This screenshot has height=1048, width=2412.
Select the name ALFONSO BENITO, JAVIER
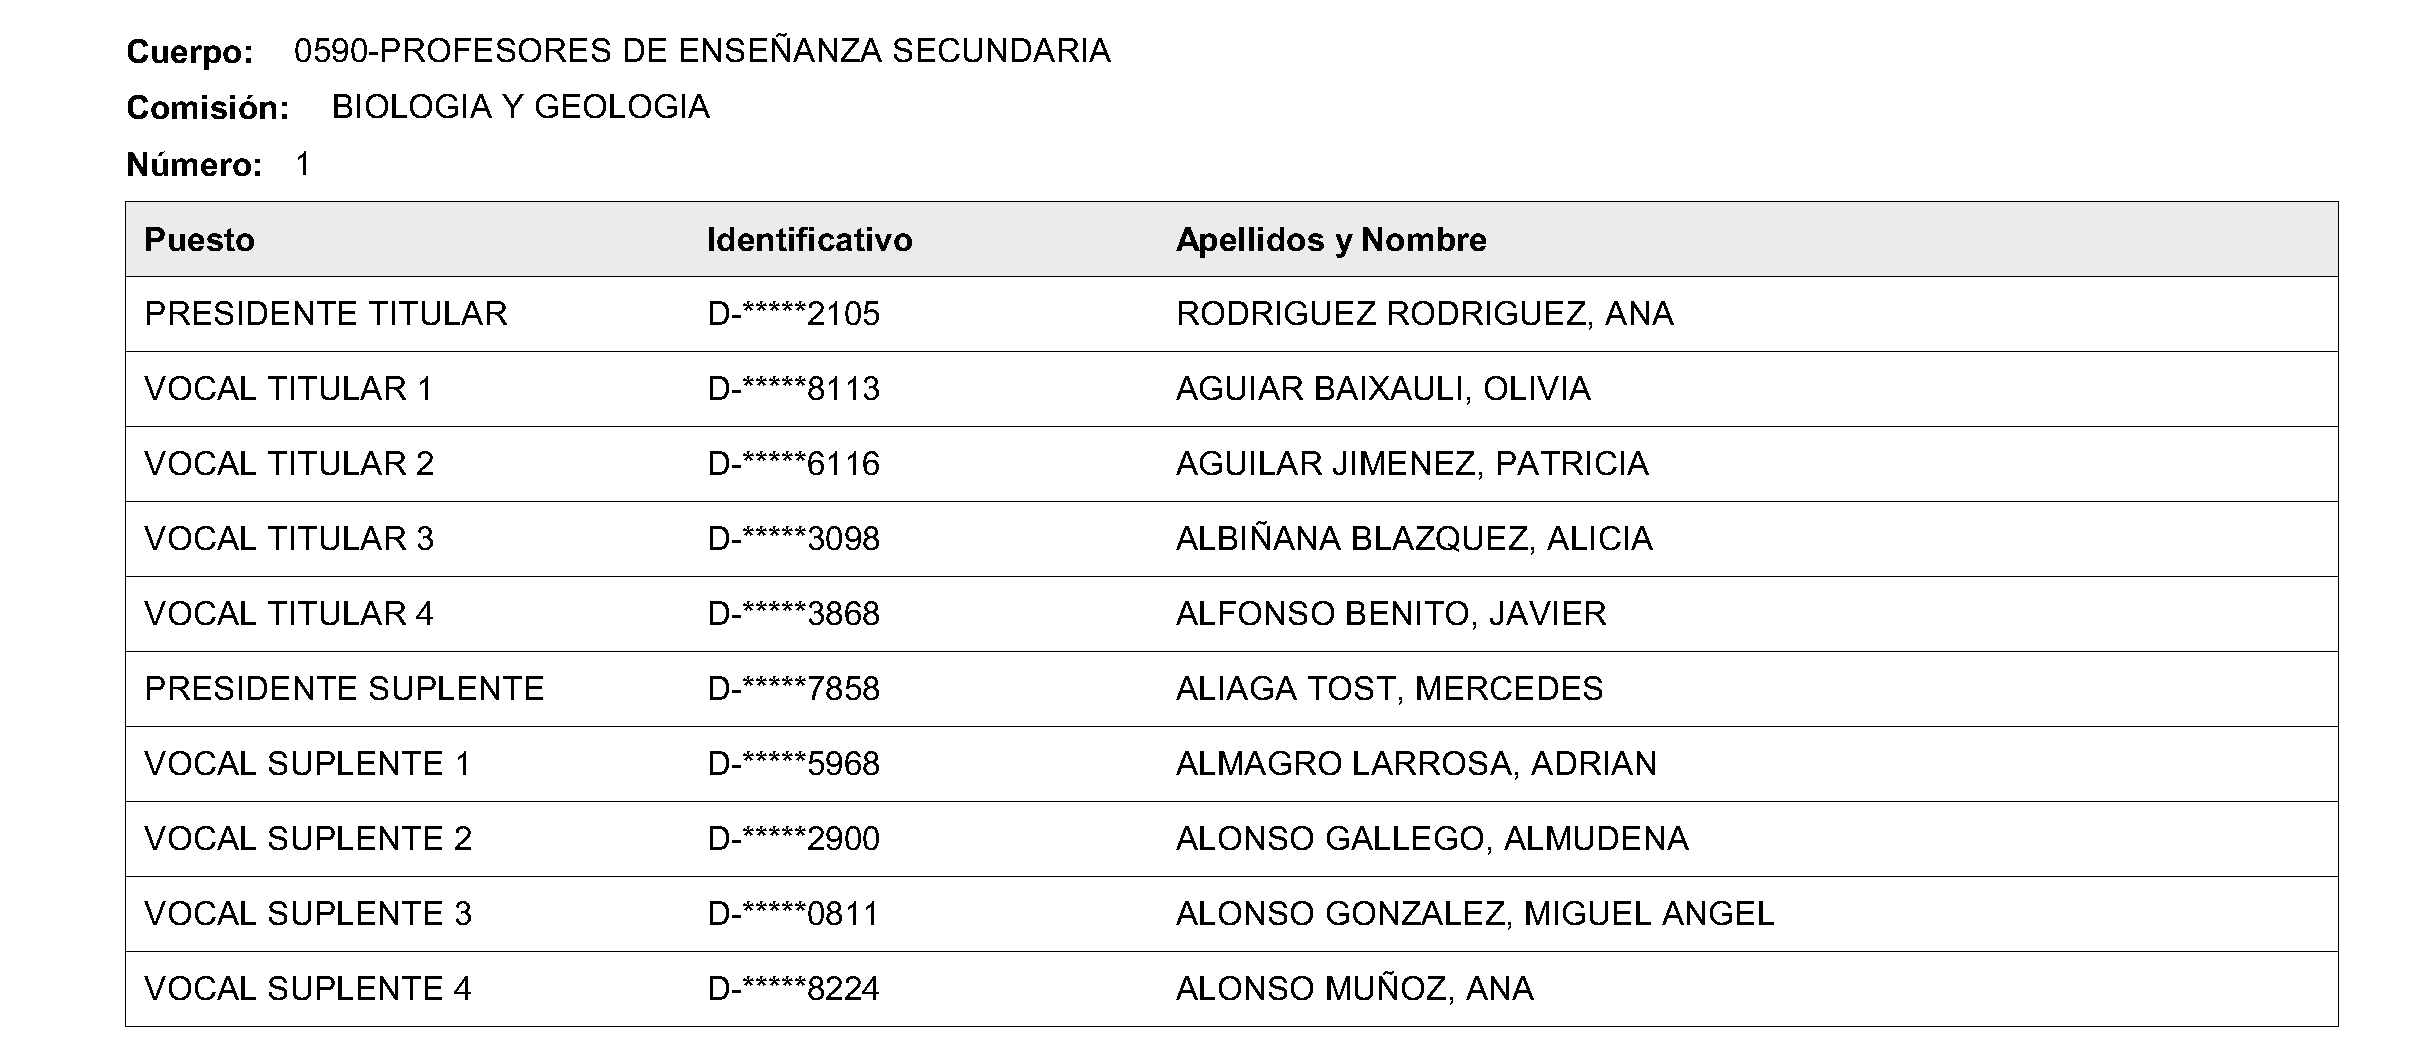coord(1391,614)
